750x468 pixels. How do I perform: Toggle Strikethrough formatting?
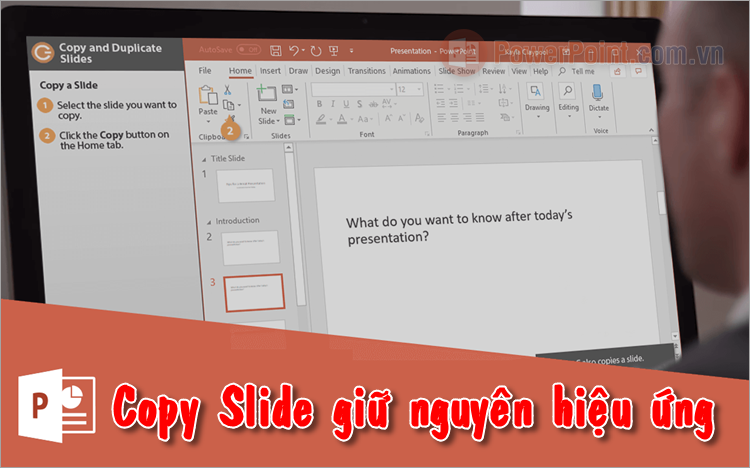click(x=374, y=104)
